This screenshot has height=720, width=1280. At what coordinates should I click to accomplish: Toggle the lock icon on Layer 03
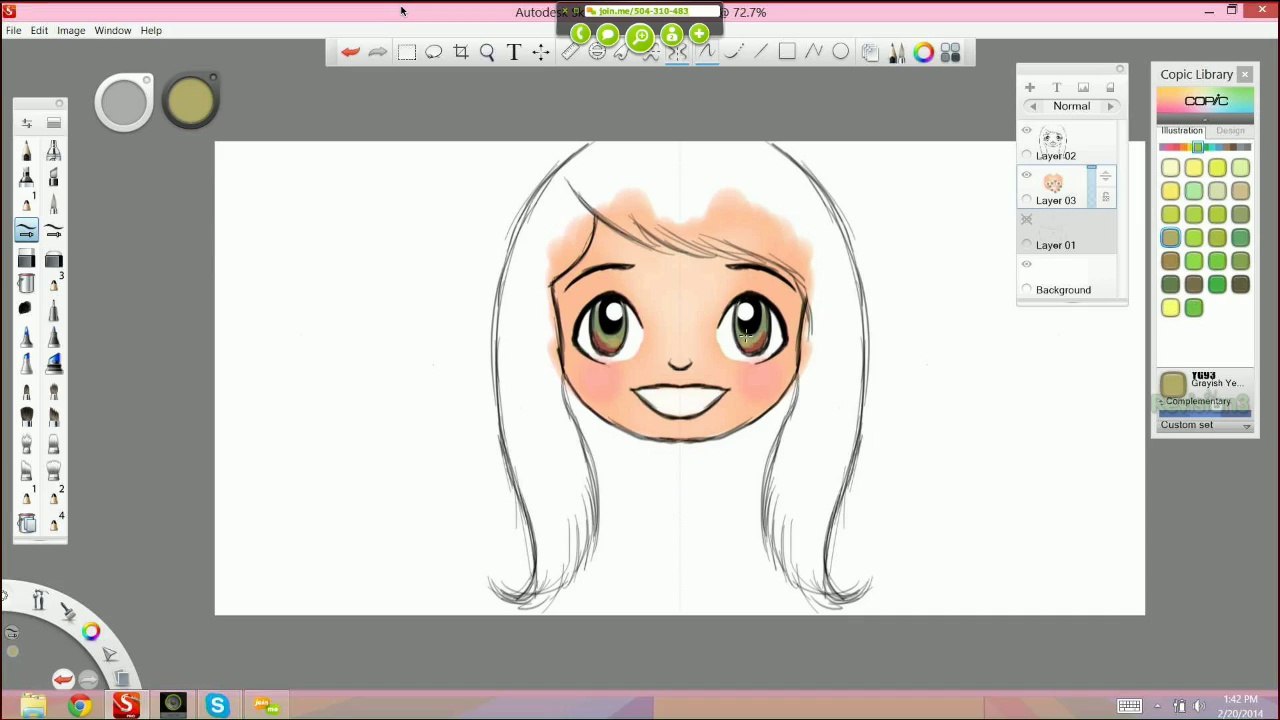pos(1105,197)
